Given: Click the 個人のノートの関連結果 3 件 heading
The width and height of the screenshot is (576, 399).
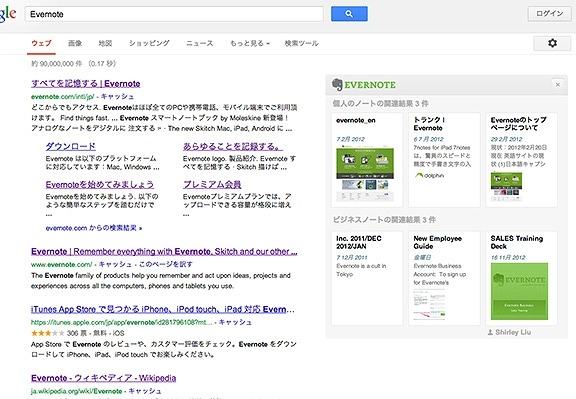Looking at the screenshot, I should point(381,104).
